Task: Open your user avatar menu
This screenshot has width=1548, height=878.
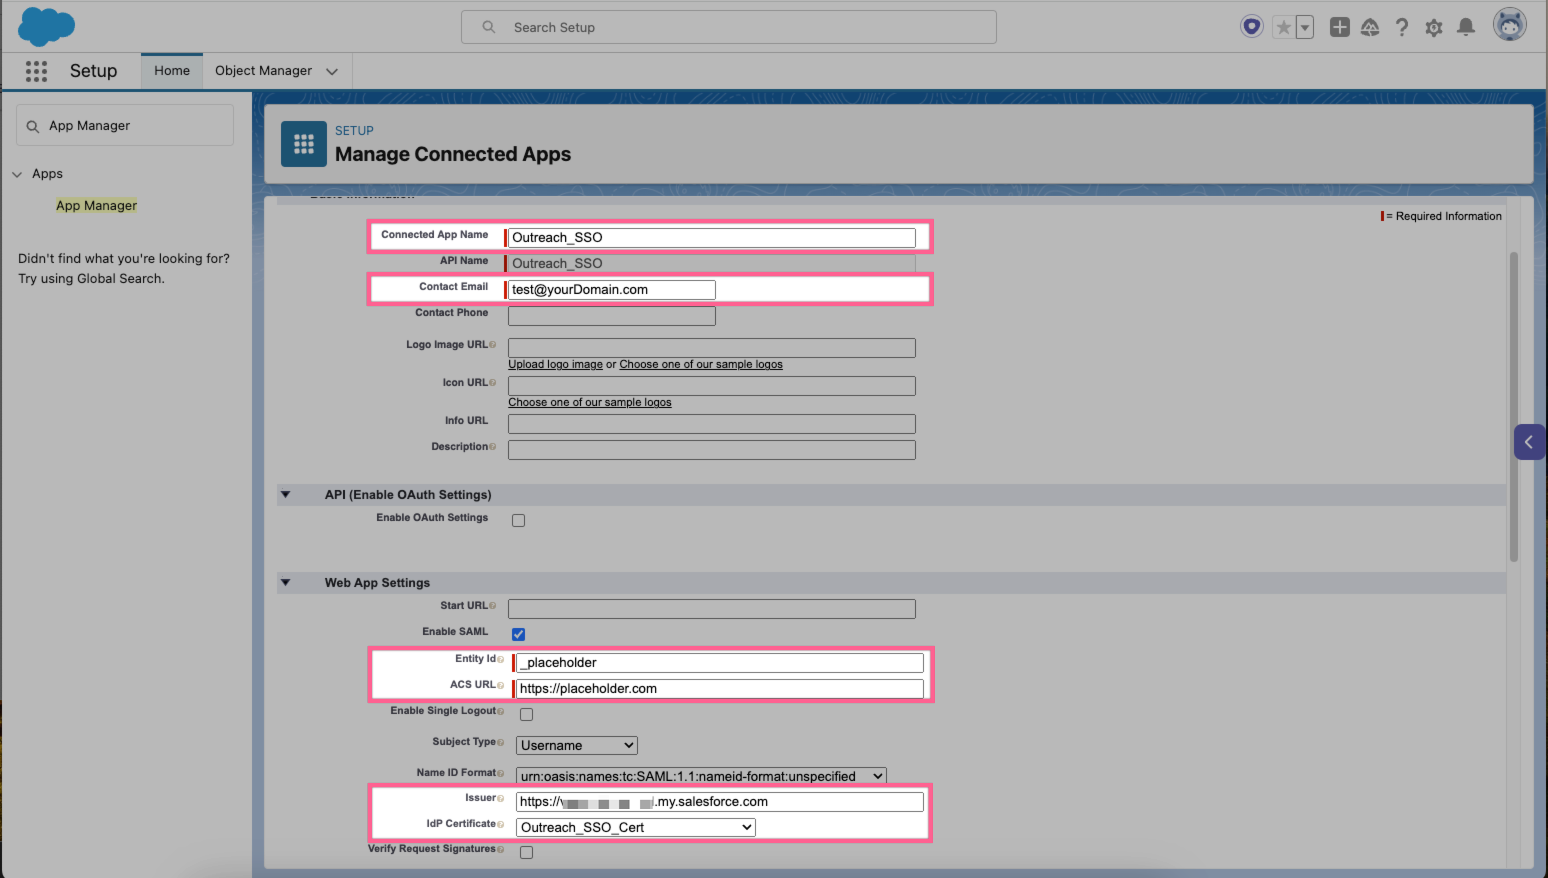Action: coord(1509,25)
